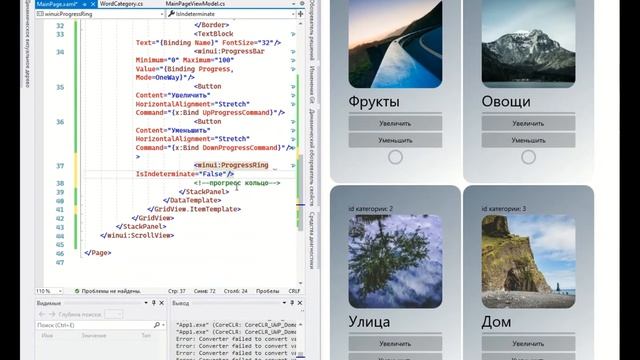Open the document tab list dropdown arrow
The image size is (640, 360).
pos(293,4)
